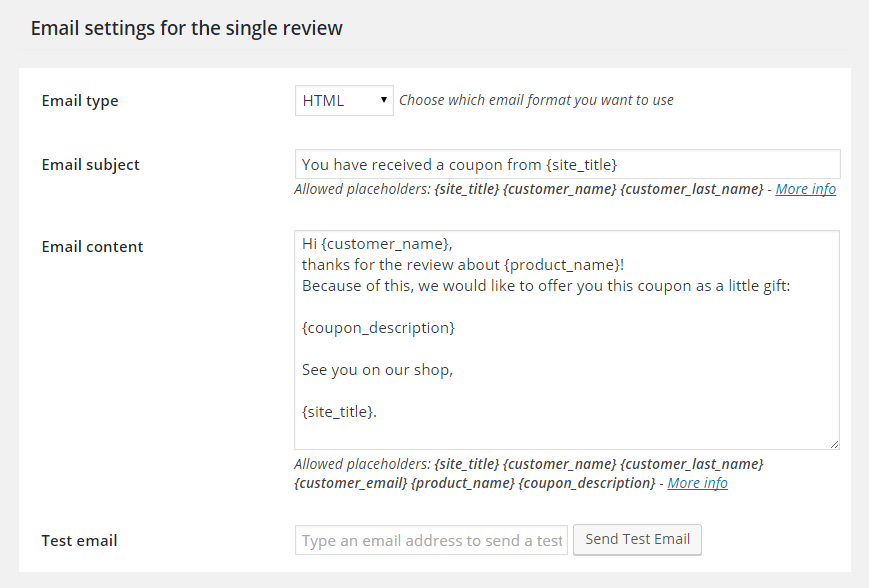Open More info link after {coupon_description} hint

pyautogui.click(x=697, y=483)
